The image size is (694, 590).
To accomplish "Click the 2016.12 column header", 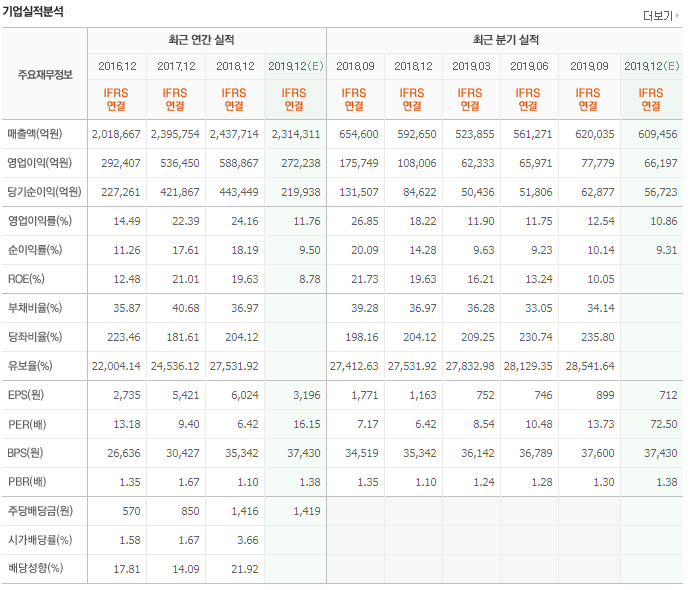I will [x=117, y=66].
